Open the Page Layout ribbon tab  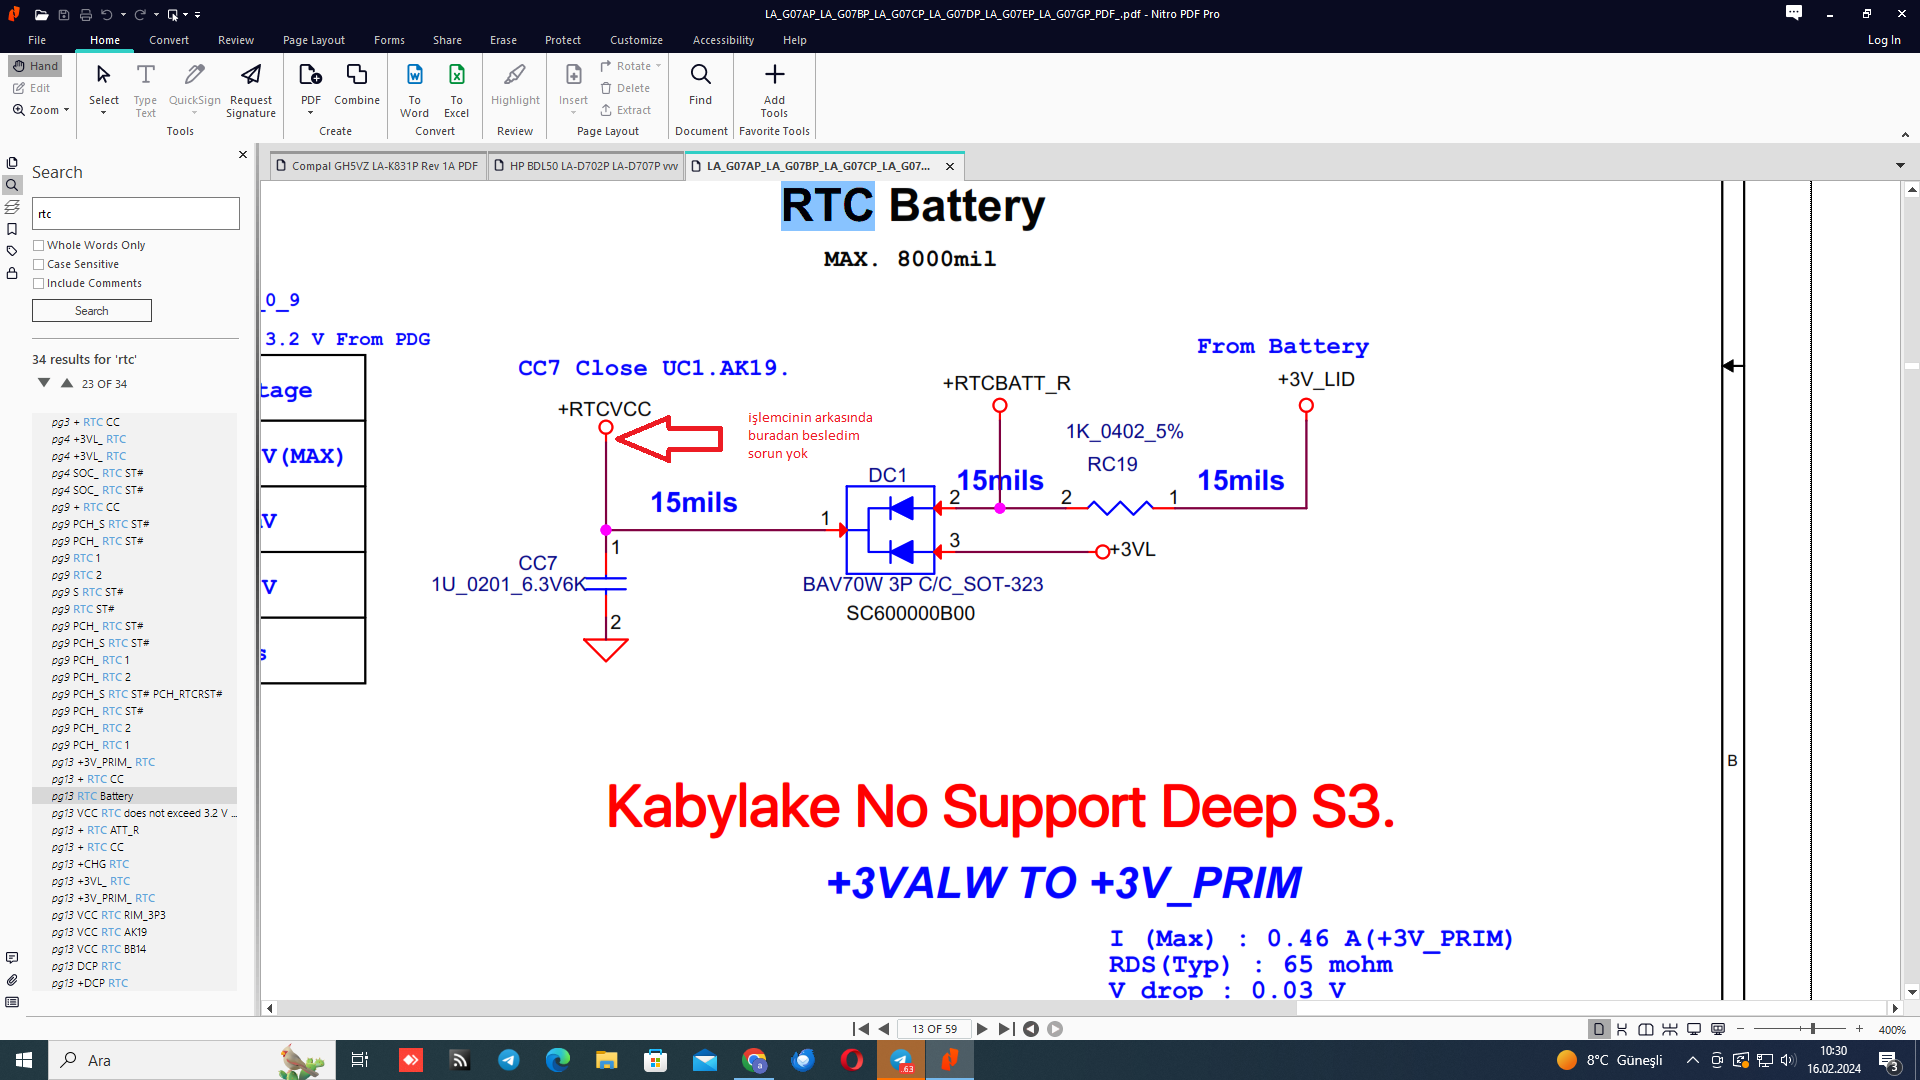tap(313, 40)
